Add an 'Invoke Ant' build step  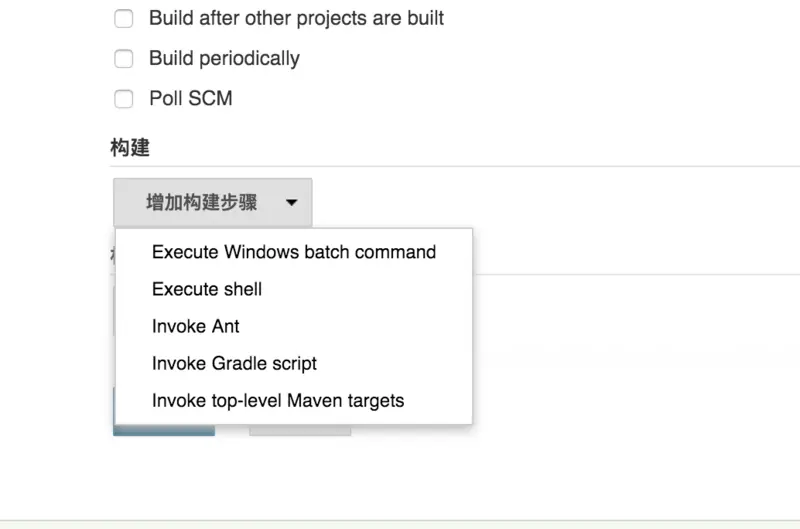[x=196, y=326]
